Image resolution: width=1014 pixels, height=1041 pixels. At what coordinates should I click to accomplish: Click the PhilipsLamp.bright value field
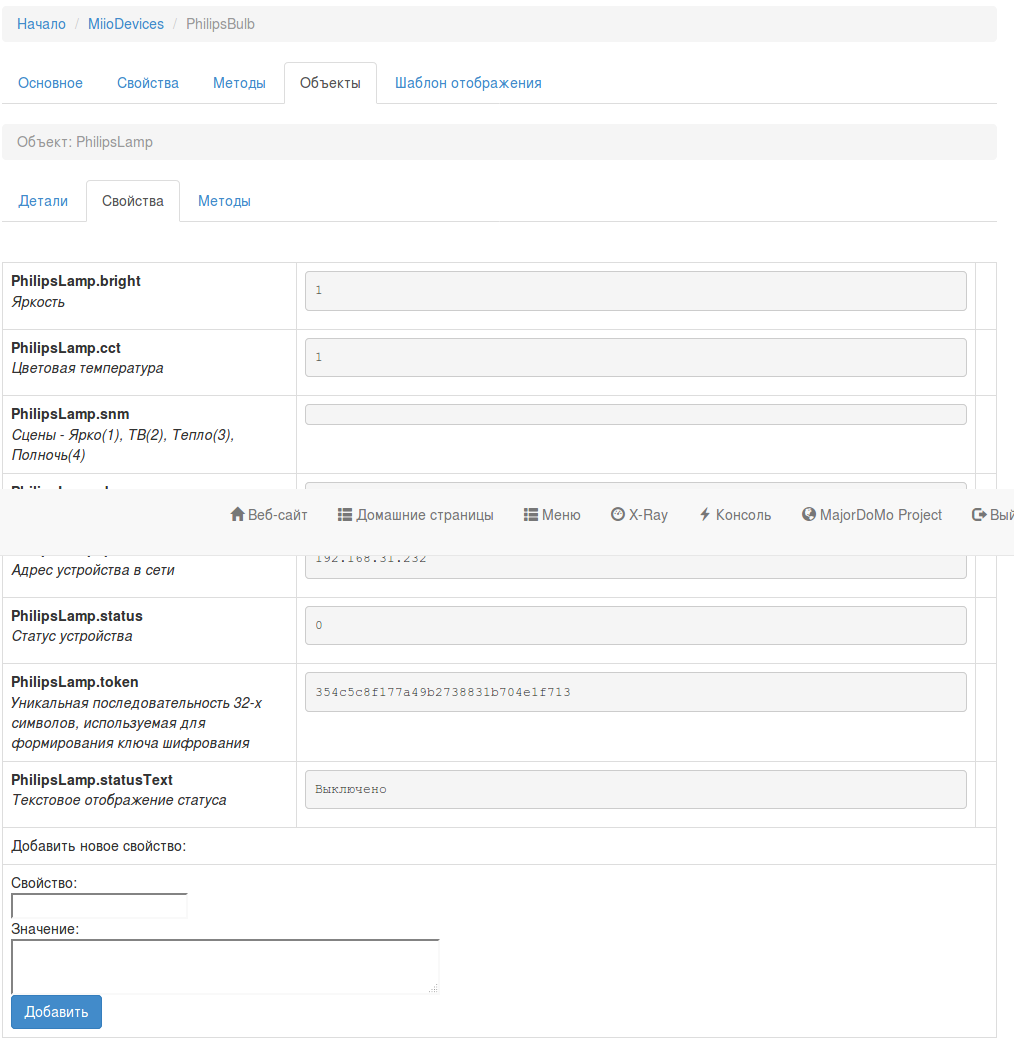coord(635,290)
